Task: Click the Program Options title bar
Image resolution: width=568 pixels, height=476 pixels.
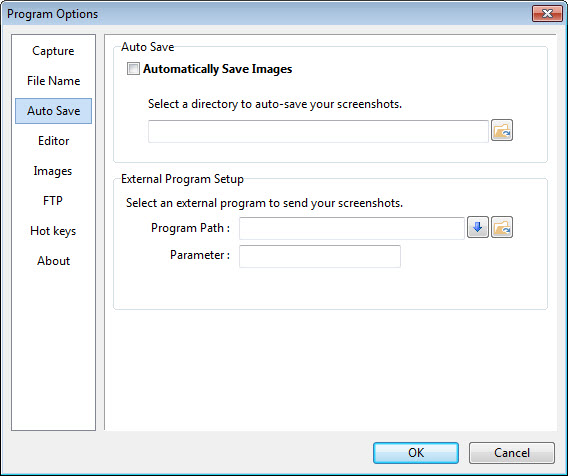Action: pyautogui.click(x=268, y=14)
